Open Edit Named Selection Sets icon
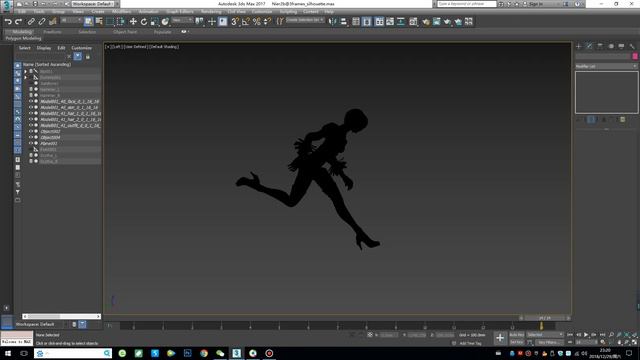 point(280,22)
